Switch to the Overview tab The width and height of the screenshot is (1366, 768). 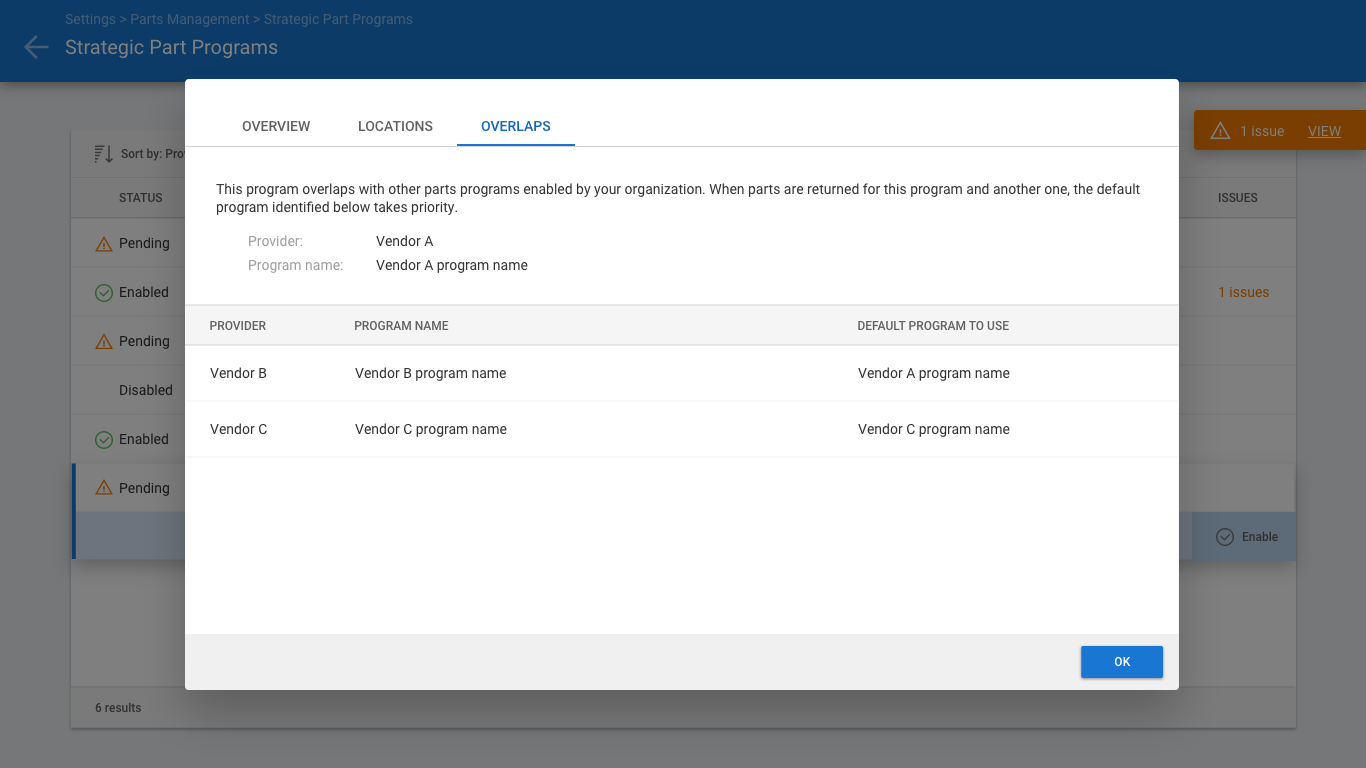pyautogui.click(x=276, y=126)
